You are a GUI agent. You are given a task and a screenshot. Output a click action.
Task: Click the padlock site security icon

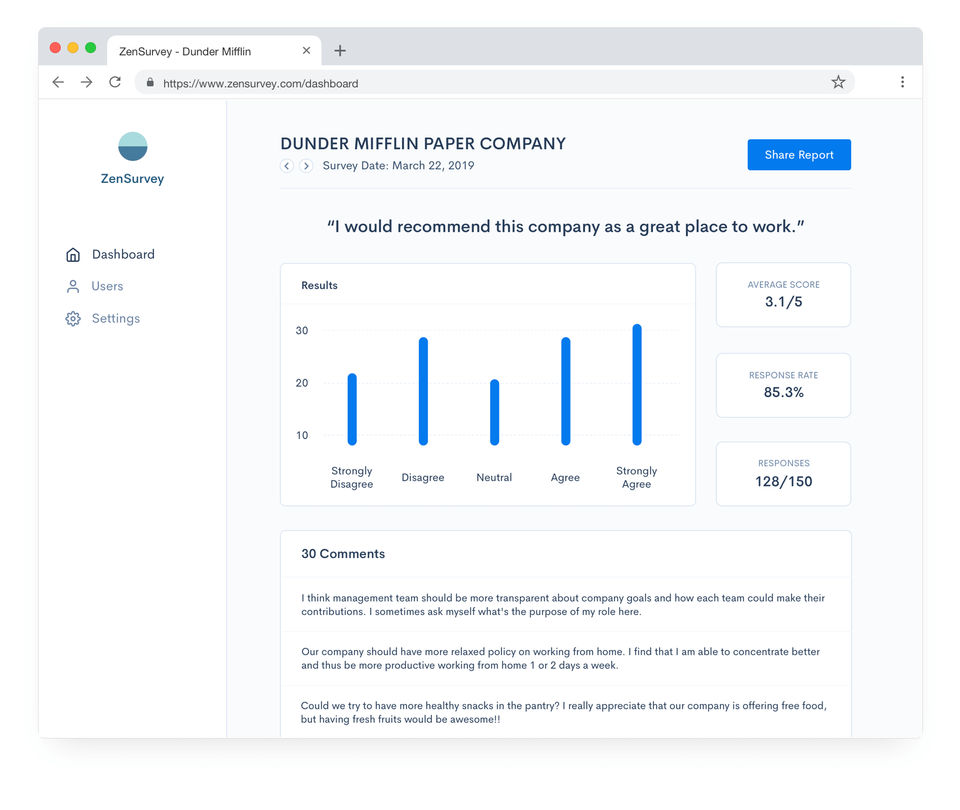150,82
